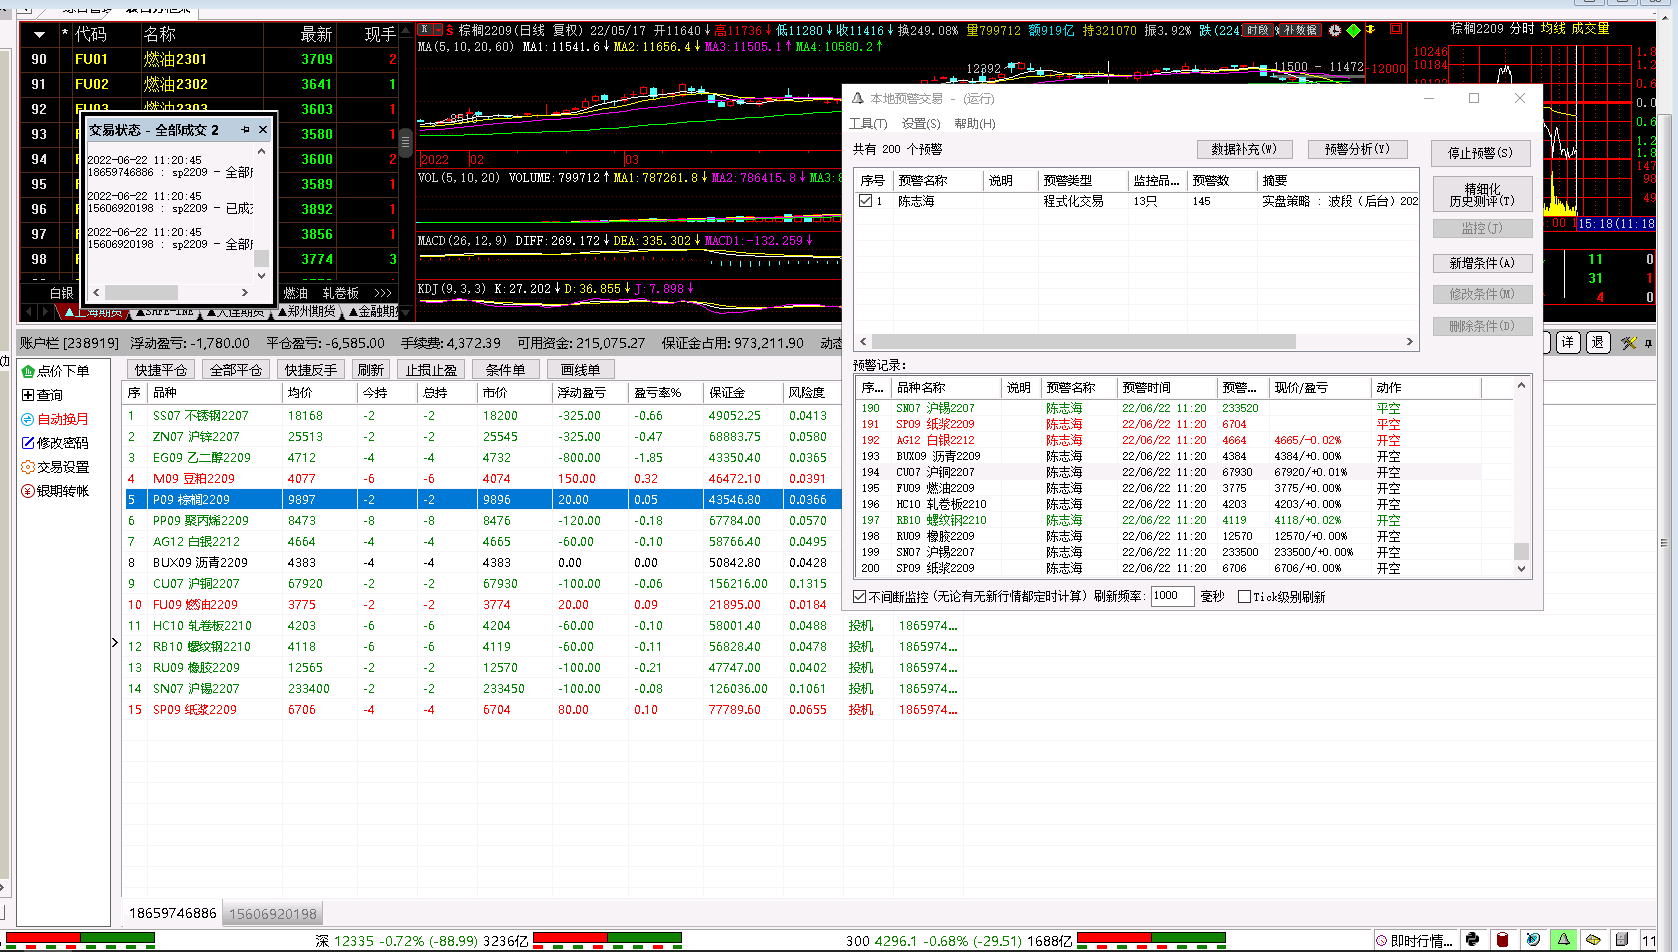Expand the 查询 tree node
Screen dimensions: 1678x952
28,395
